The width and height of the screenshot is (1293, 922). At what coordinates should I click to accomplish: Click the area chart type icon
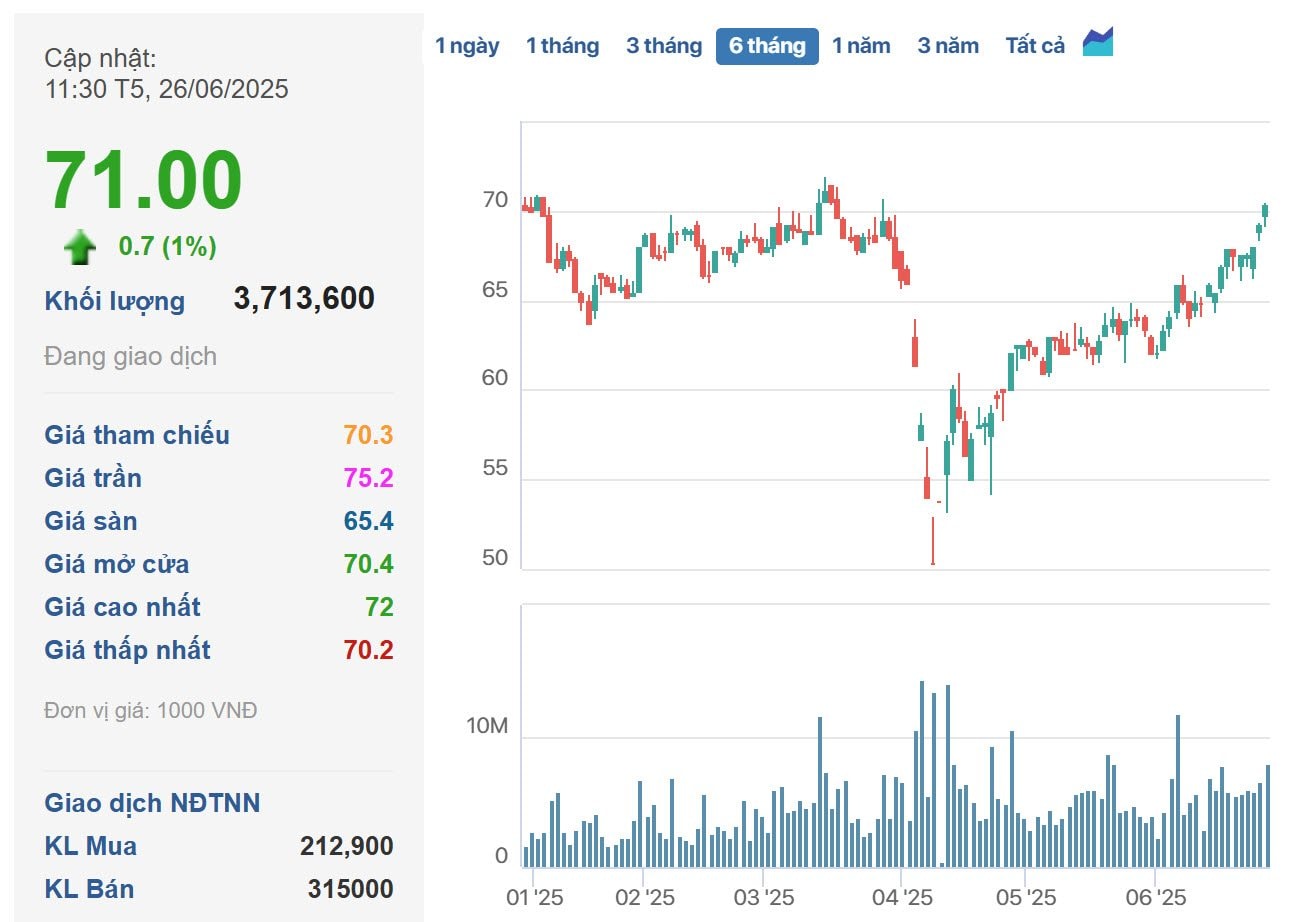[1098, 43]
